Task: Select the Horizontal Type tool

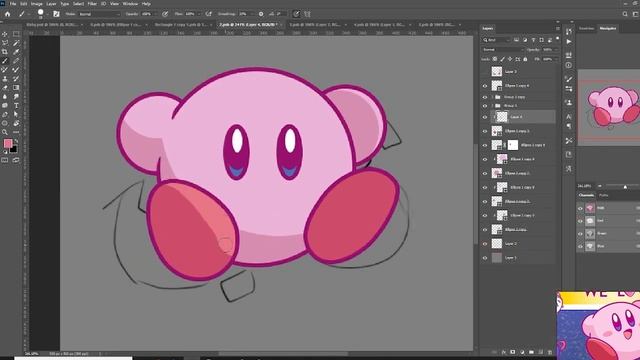Action: tap(16, 106)
